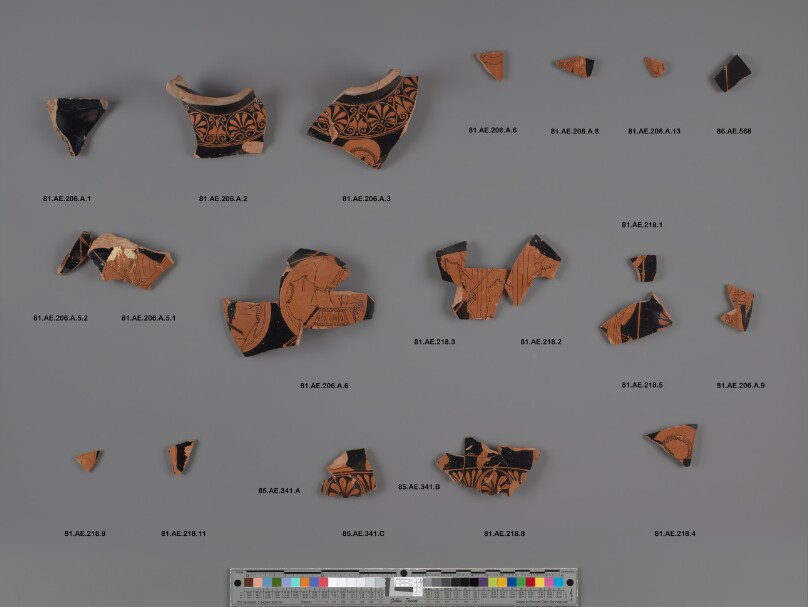This screenshot has height=607, width=808.
Task: Select the label 86.AE.568
Action: [x=734, y=131]
